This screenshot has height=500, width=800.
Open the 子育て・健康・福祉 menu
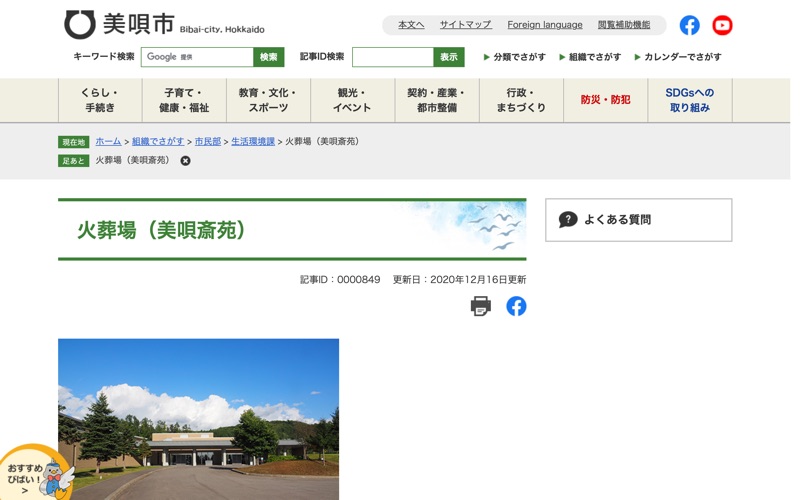point(184,100)
